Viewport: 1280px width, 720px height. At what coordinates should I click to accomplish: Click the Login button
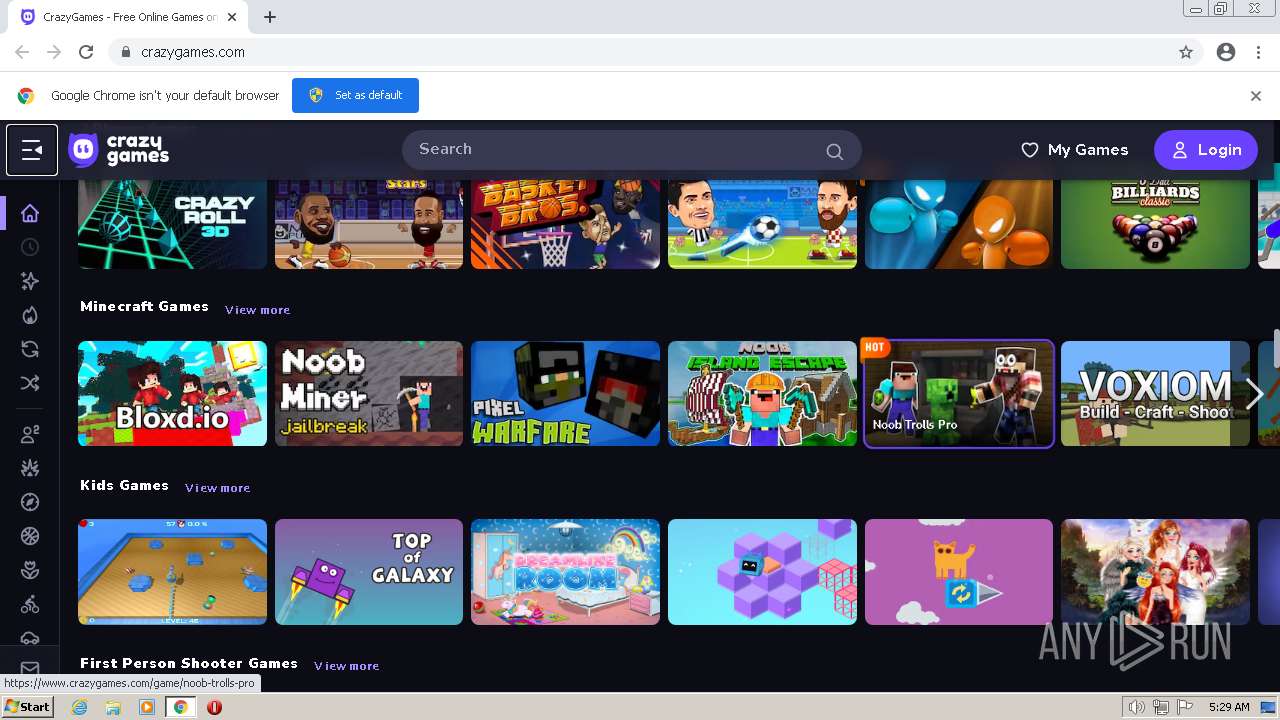[x=1206, y=150]
